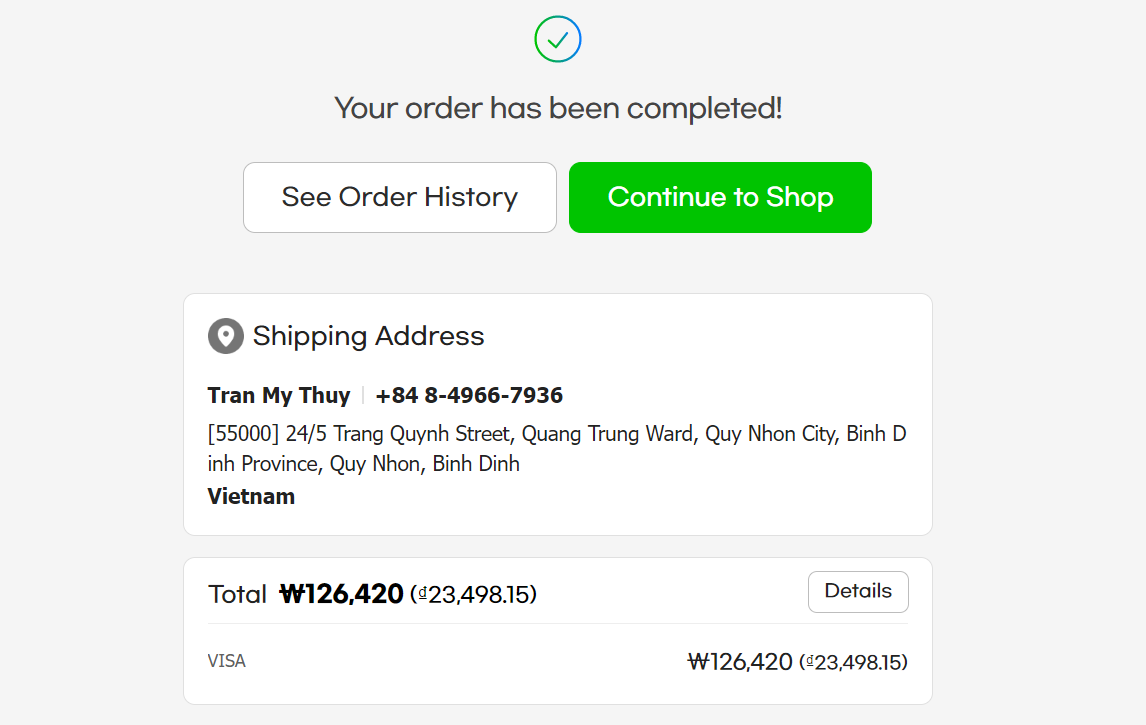
Task: Click the 'Your order has been completed!' heading
Action: [x=558, y=108]
